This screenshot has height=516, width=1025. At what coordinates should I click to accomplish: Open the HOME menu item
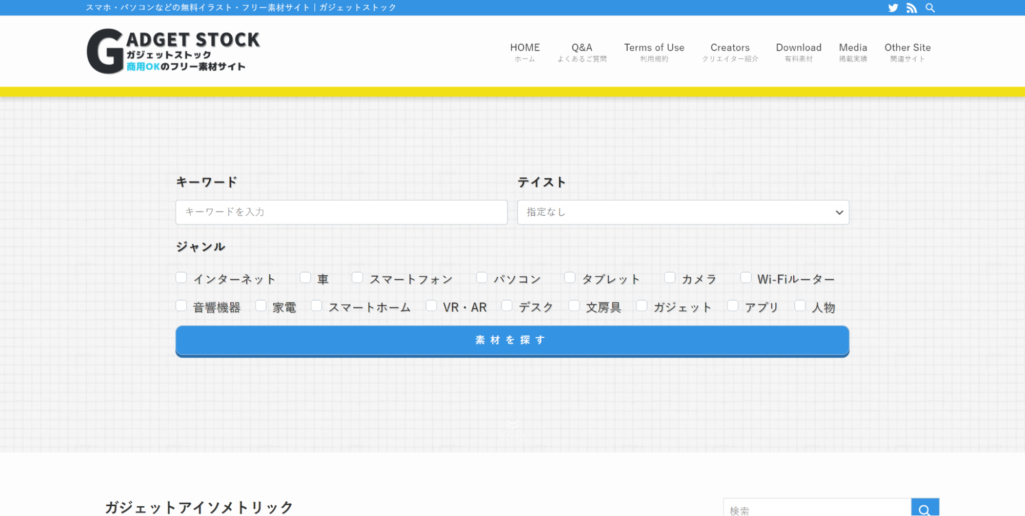pyautogui.click(x=525, y=51)
